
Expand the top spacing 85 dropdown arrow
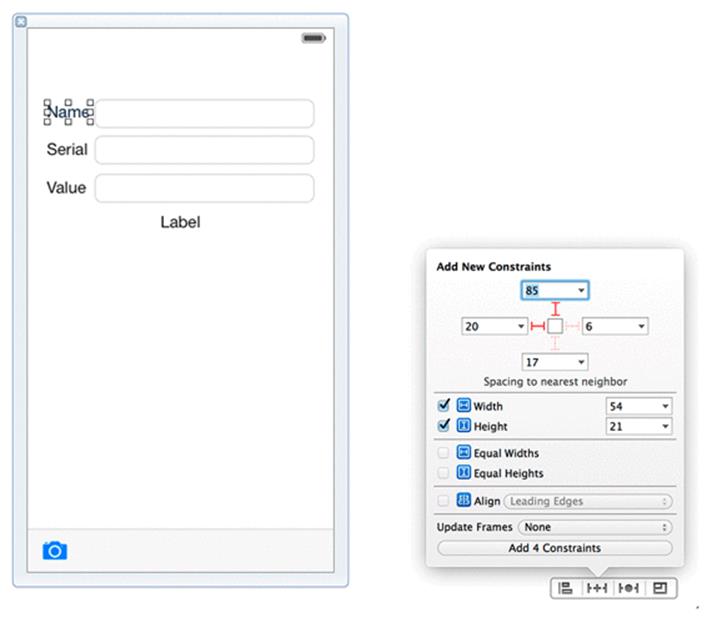click(x=581, y=290)
